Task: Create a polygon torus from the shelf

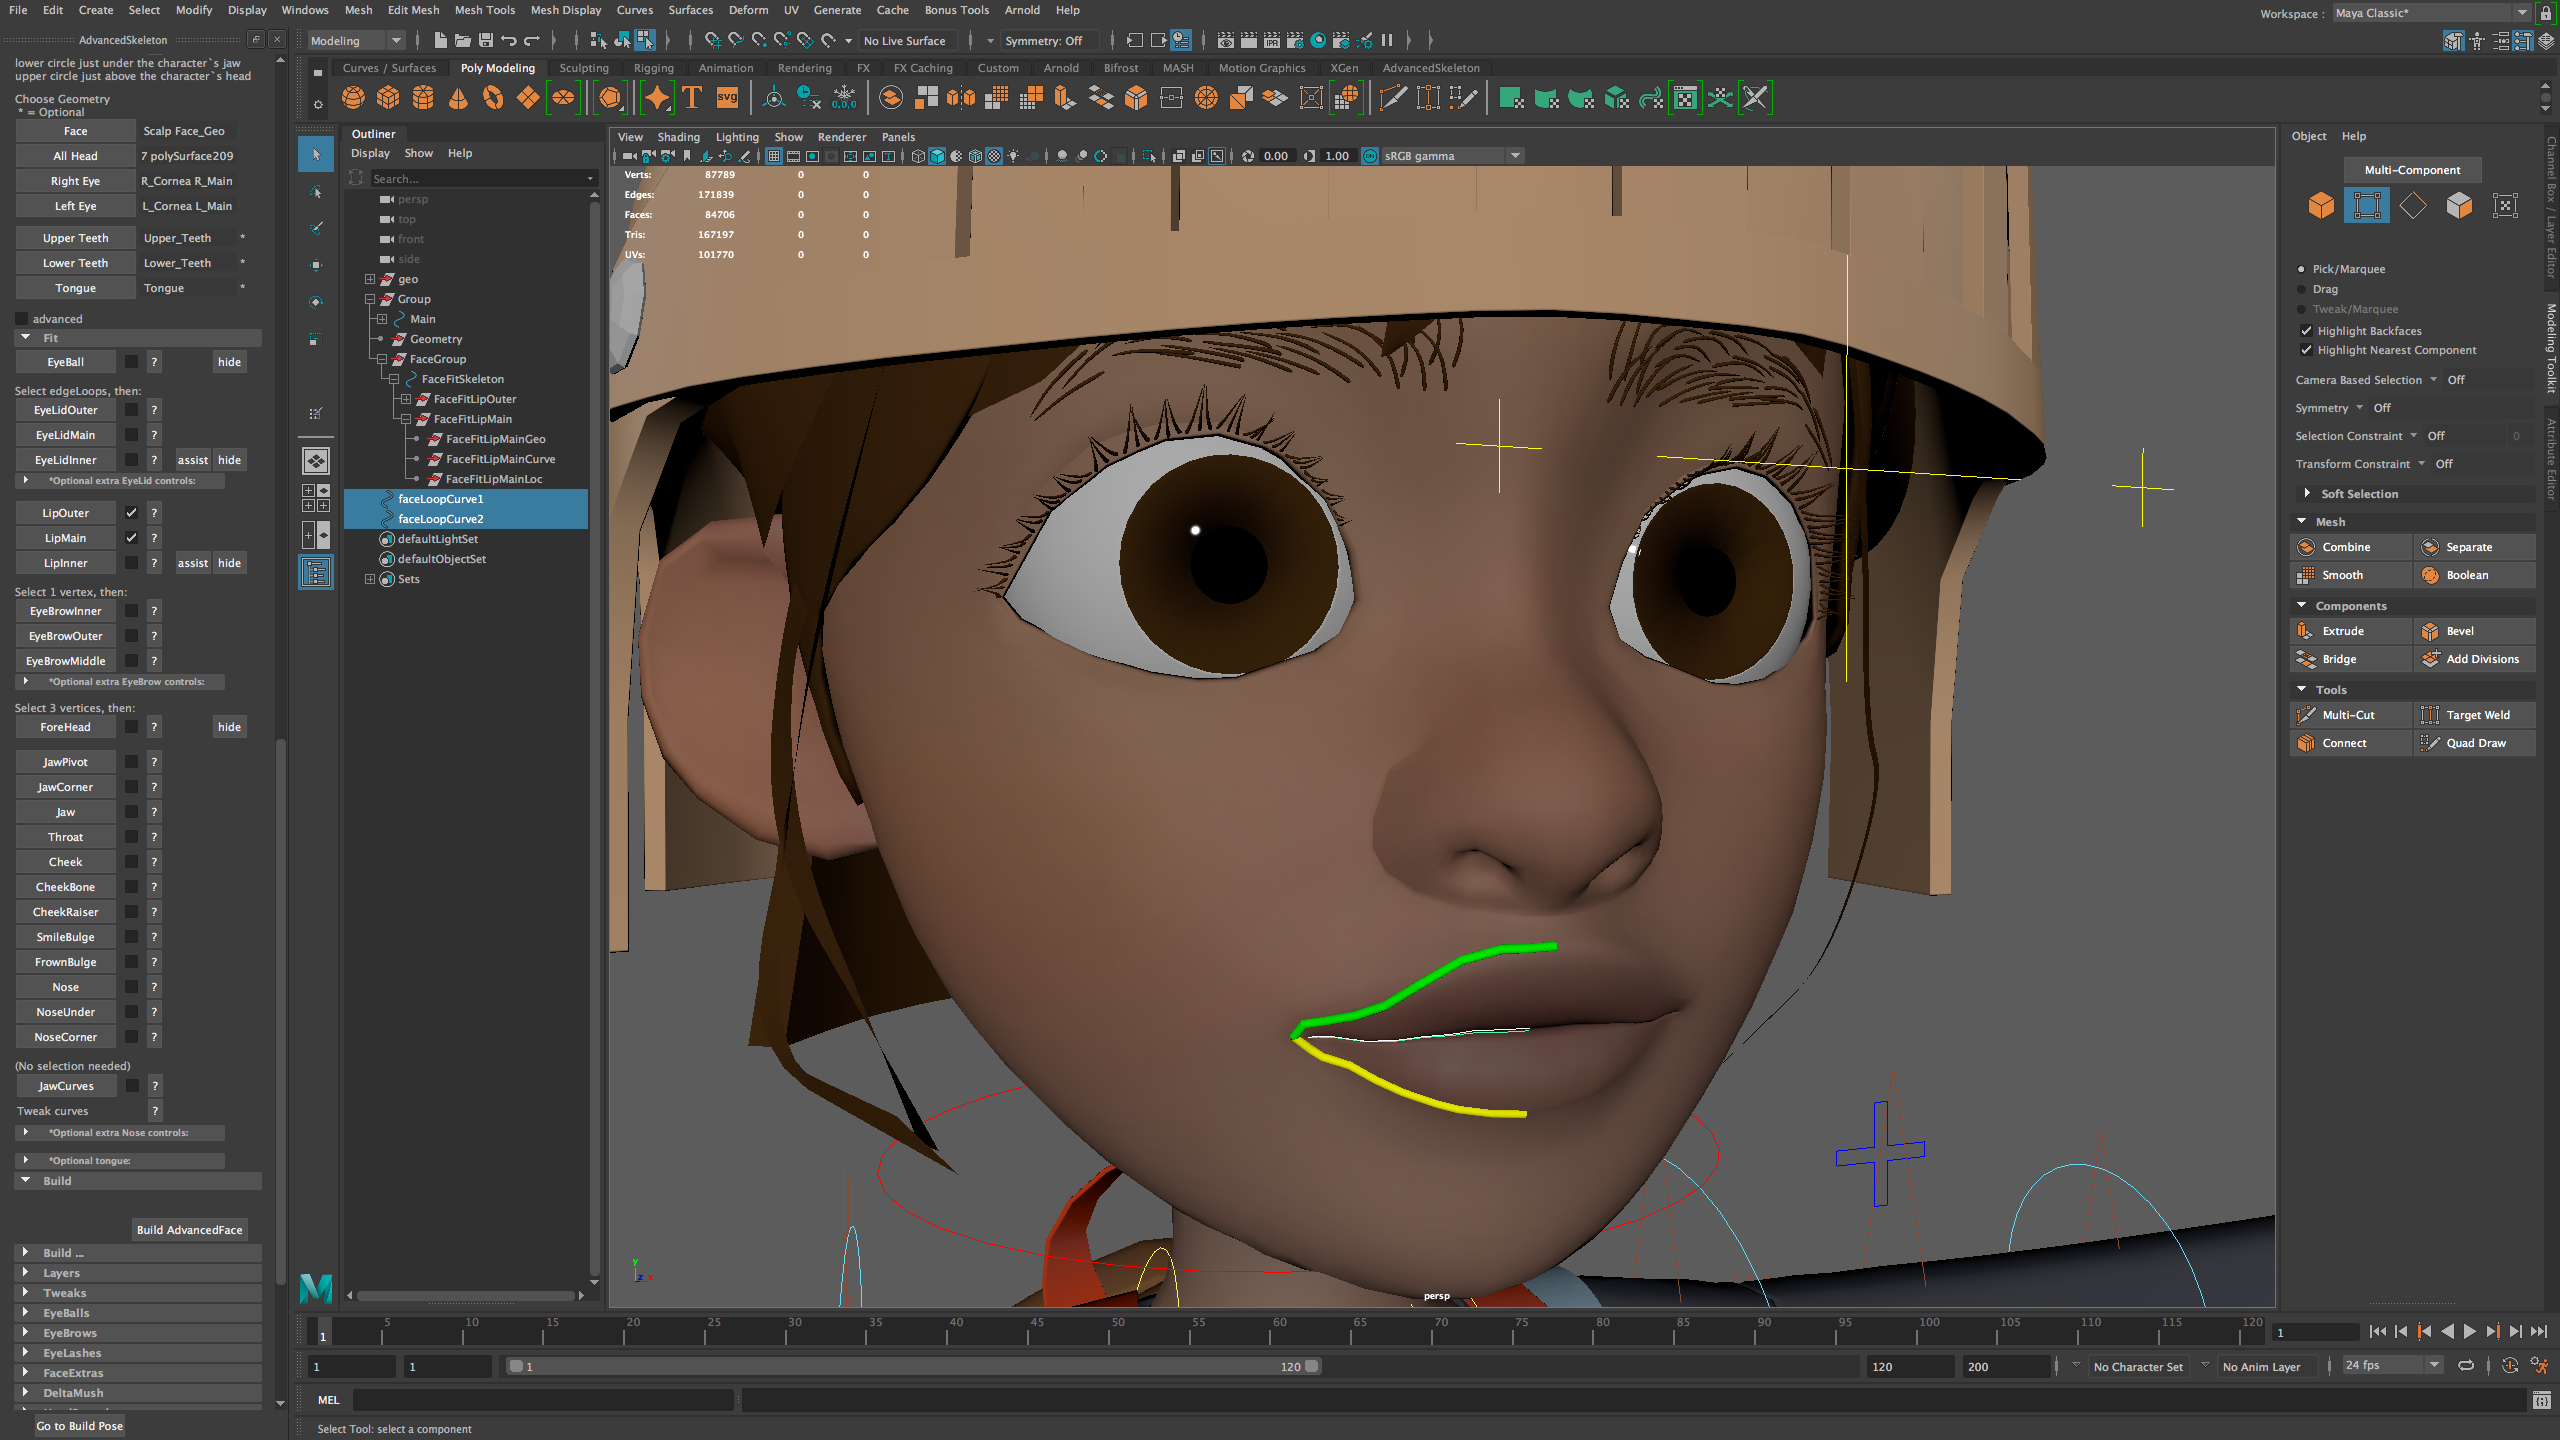Action: [493, 98]
